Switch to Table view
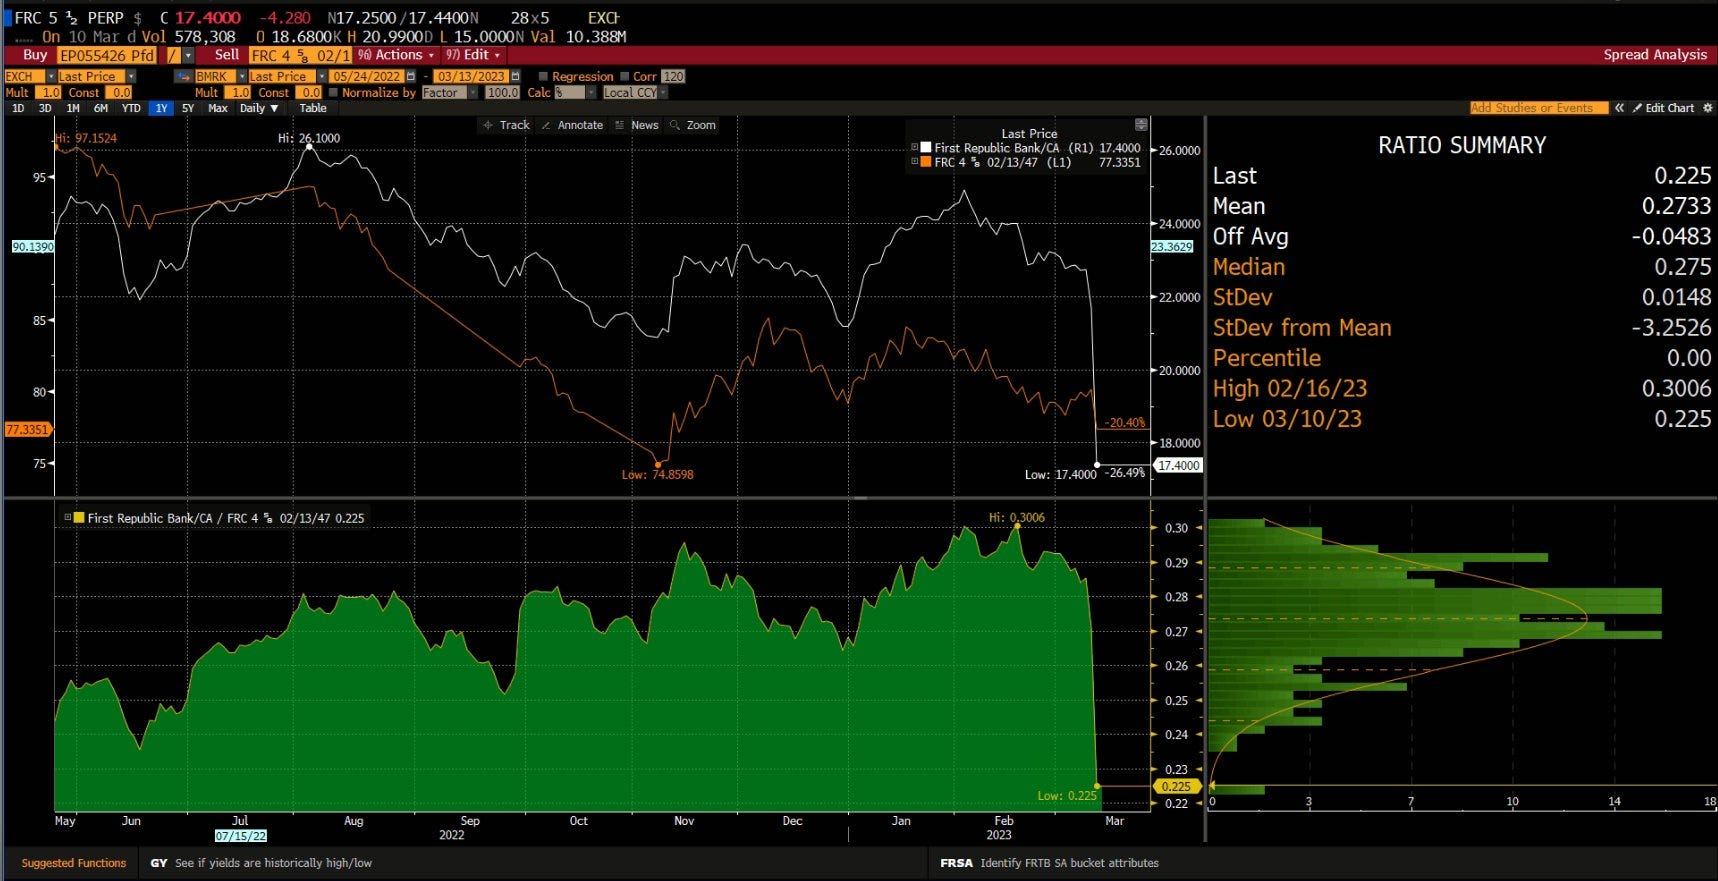1718x881 pixels. point(313,108)
